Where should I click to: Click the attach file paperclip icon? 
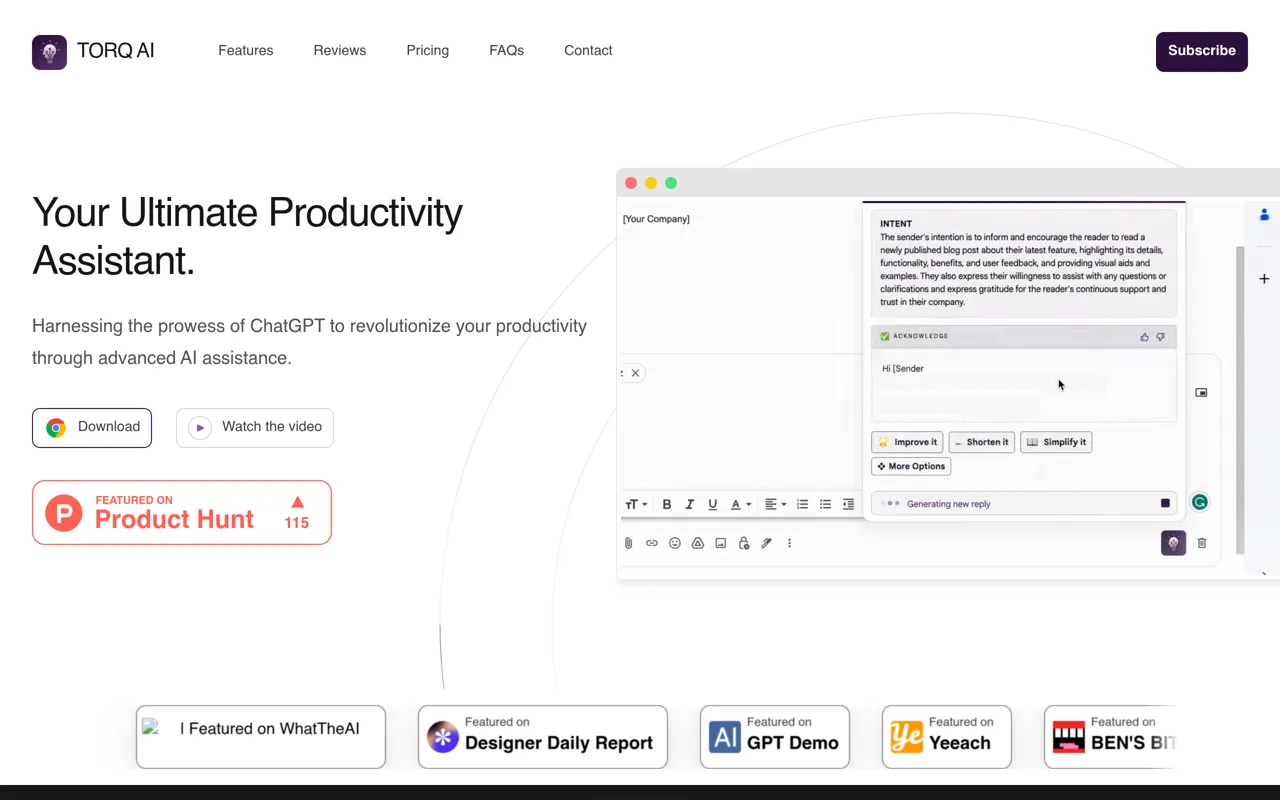629,543
